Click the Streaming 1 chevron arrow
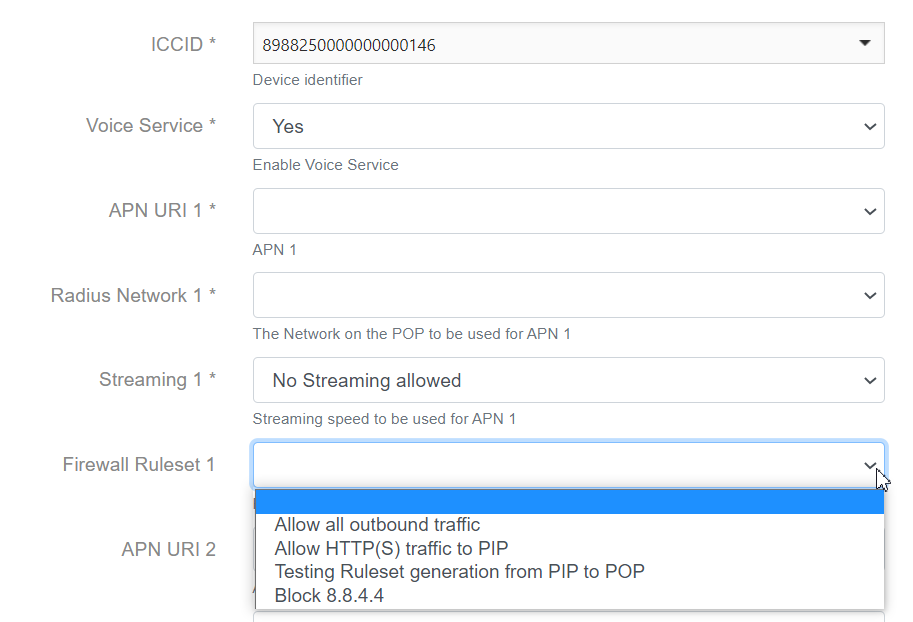Viewport: 913px width, 622px height. [x=868, y=381]
